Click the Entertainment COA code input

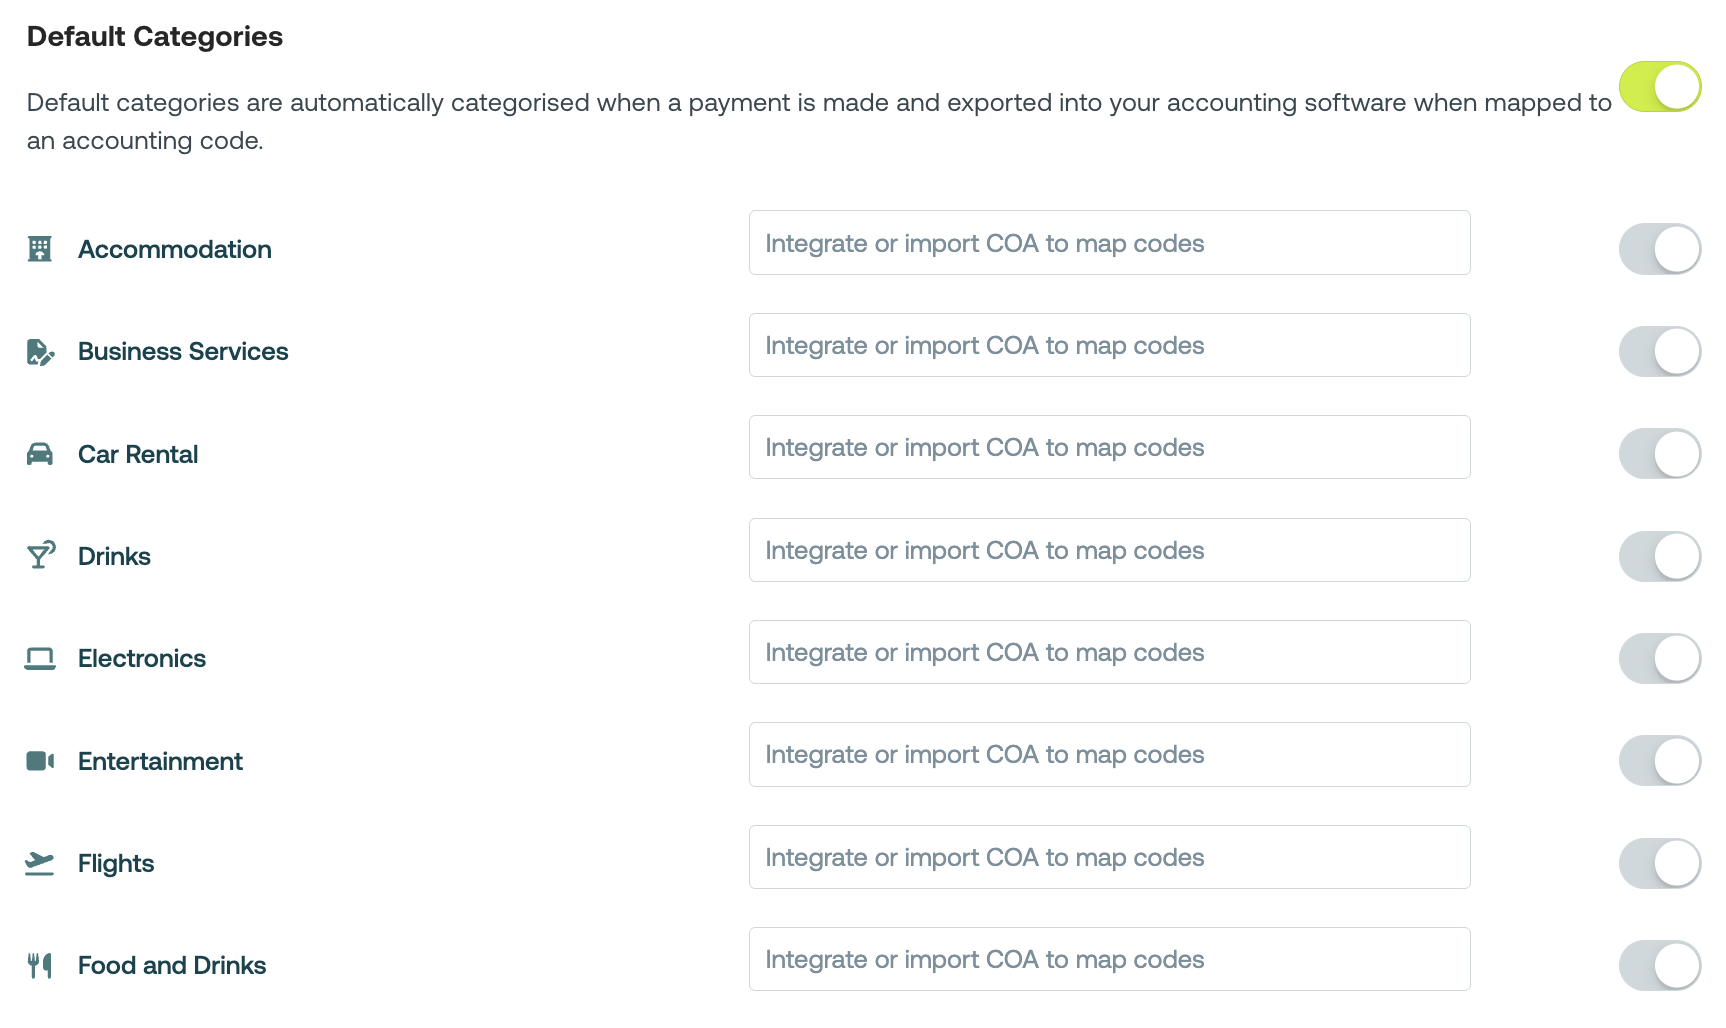[x=1109, y=754]
